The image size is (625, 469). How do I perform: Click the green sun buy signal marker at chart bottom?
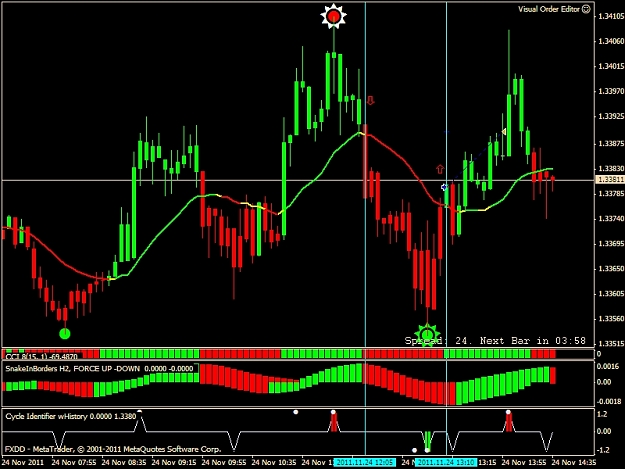(x=427, y=334)
